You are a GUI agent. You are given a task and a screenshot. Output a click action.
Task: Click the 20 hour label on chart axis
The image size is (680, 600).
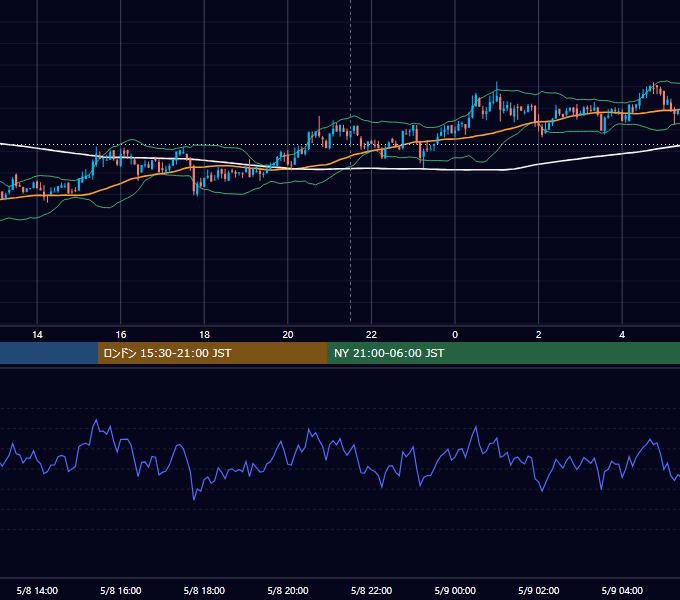click(288, 335)
